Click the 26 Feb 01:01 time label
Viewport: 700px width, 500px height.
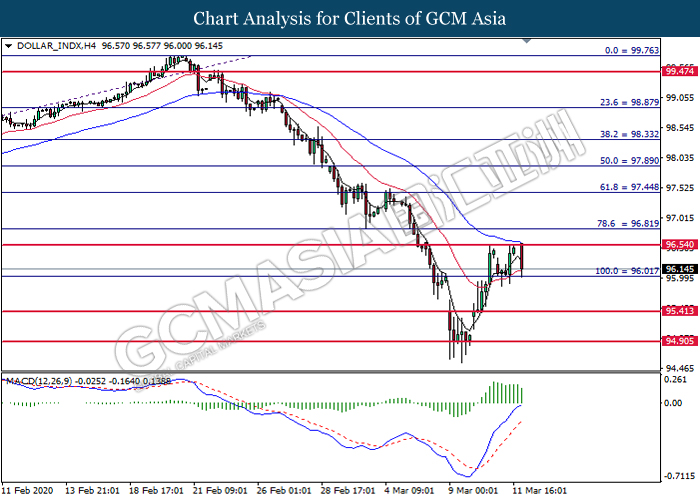[284, 490]
